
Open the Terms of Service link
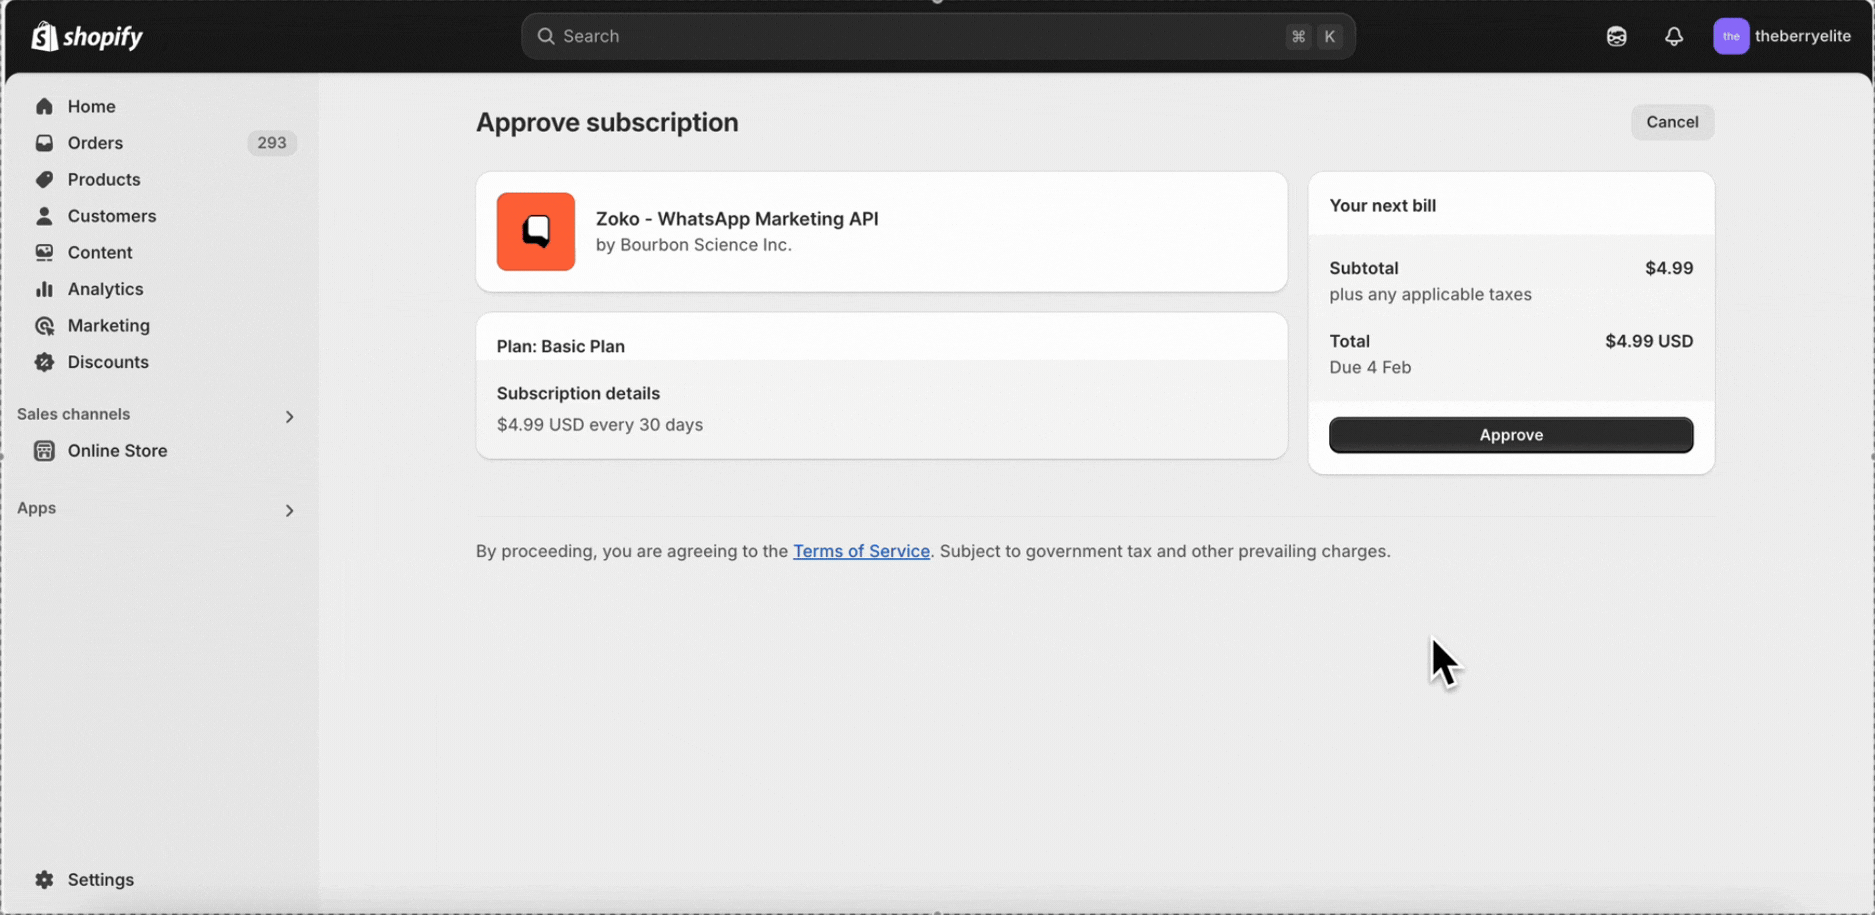[861, 551]
